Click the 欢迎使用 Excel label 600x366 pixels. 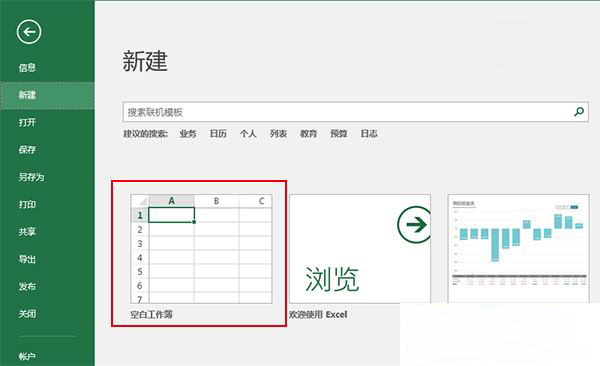click(x=318, y=315)
